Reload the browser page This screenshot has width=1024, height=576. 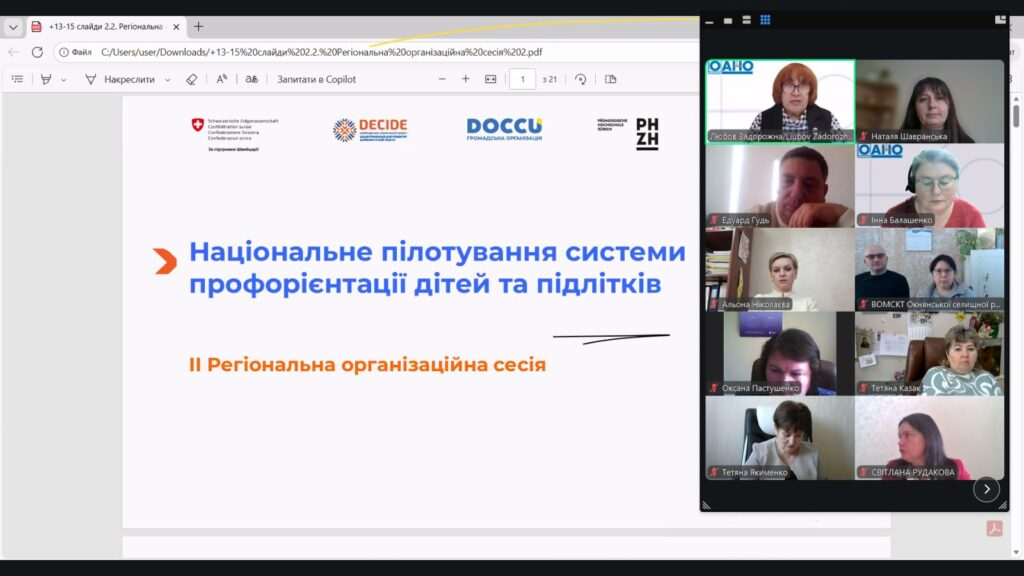[37, 52]
